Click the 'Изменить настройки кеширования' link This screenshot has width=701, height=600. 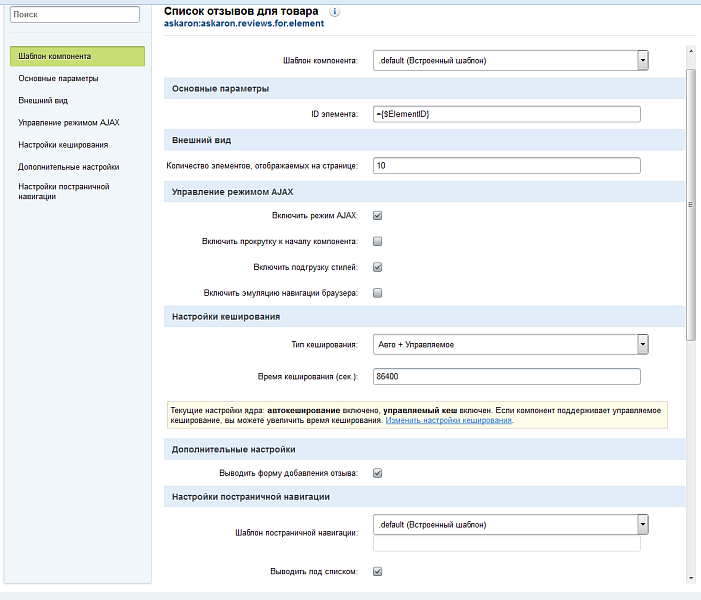click(449, 421)
